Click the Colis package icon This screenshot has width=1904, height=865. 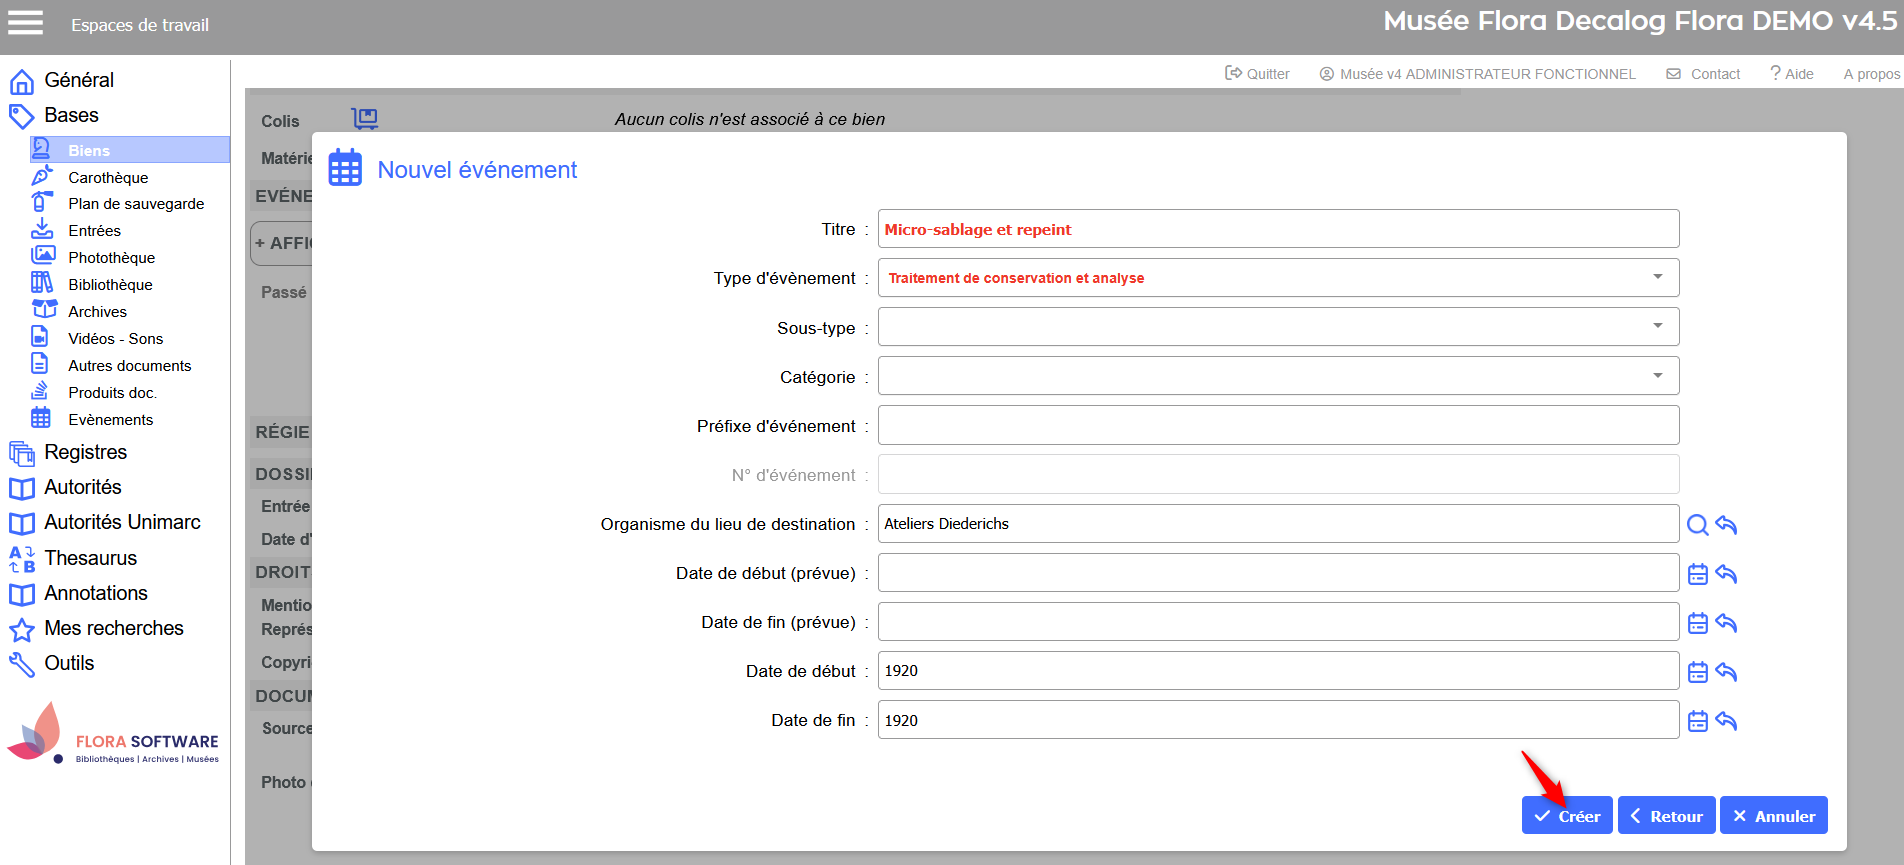pos(365,119)
